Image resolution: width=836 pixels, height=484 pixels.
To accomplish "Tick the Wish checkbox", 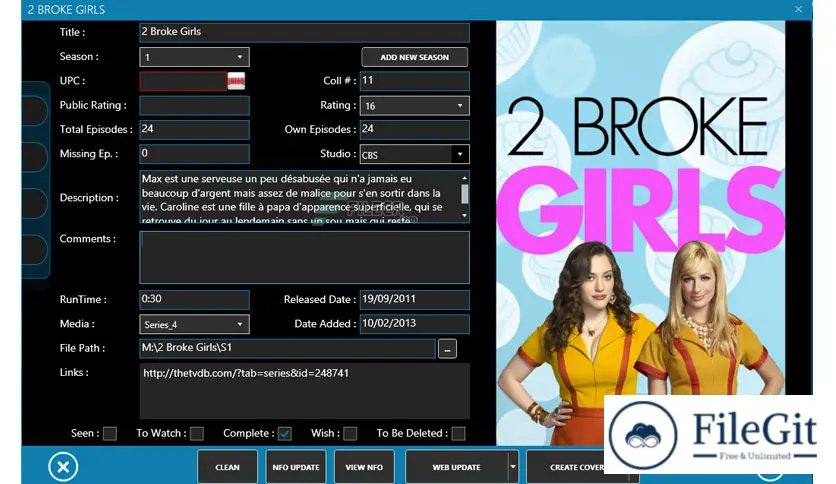I will (x=350, y=433).
